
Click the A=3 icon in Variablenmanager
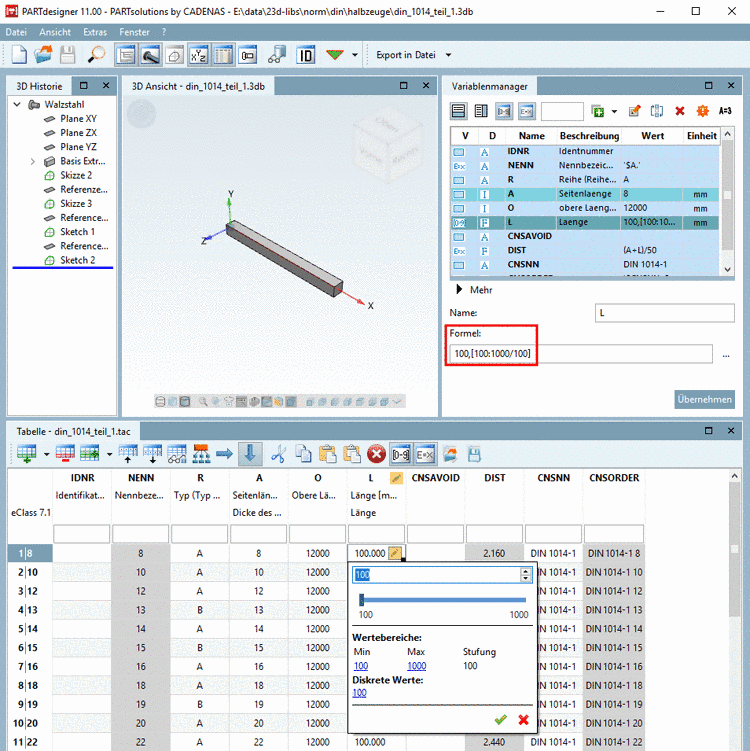[x=725, y=111]
